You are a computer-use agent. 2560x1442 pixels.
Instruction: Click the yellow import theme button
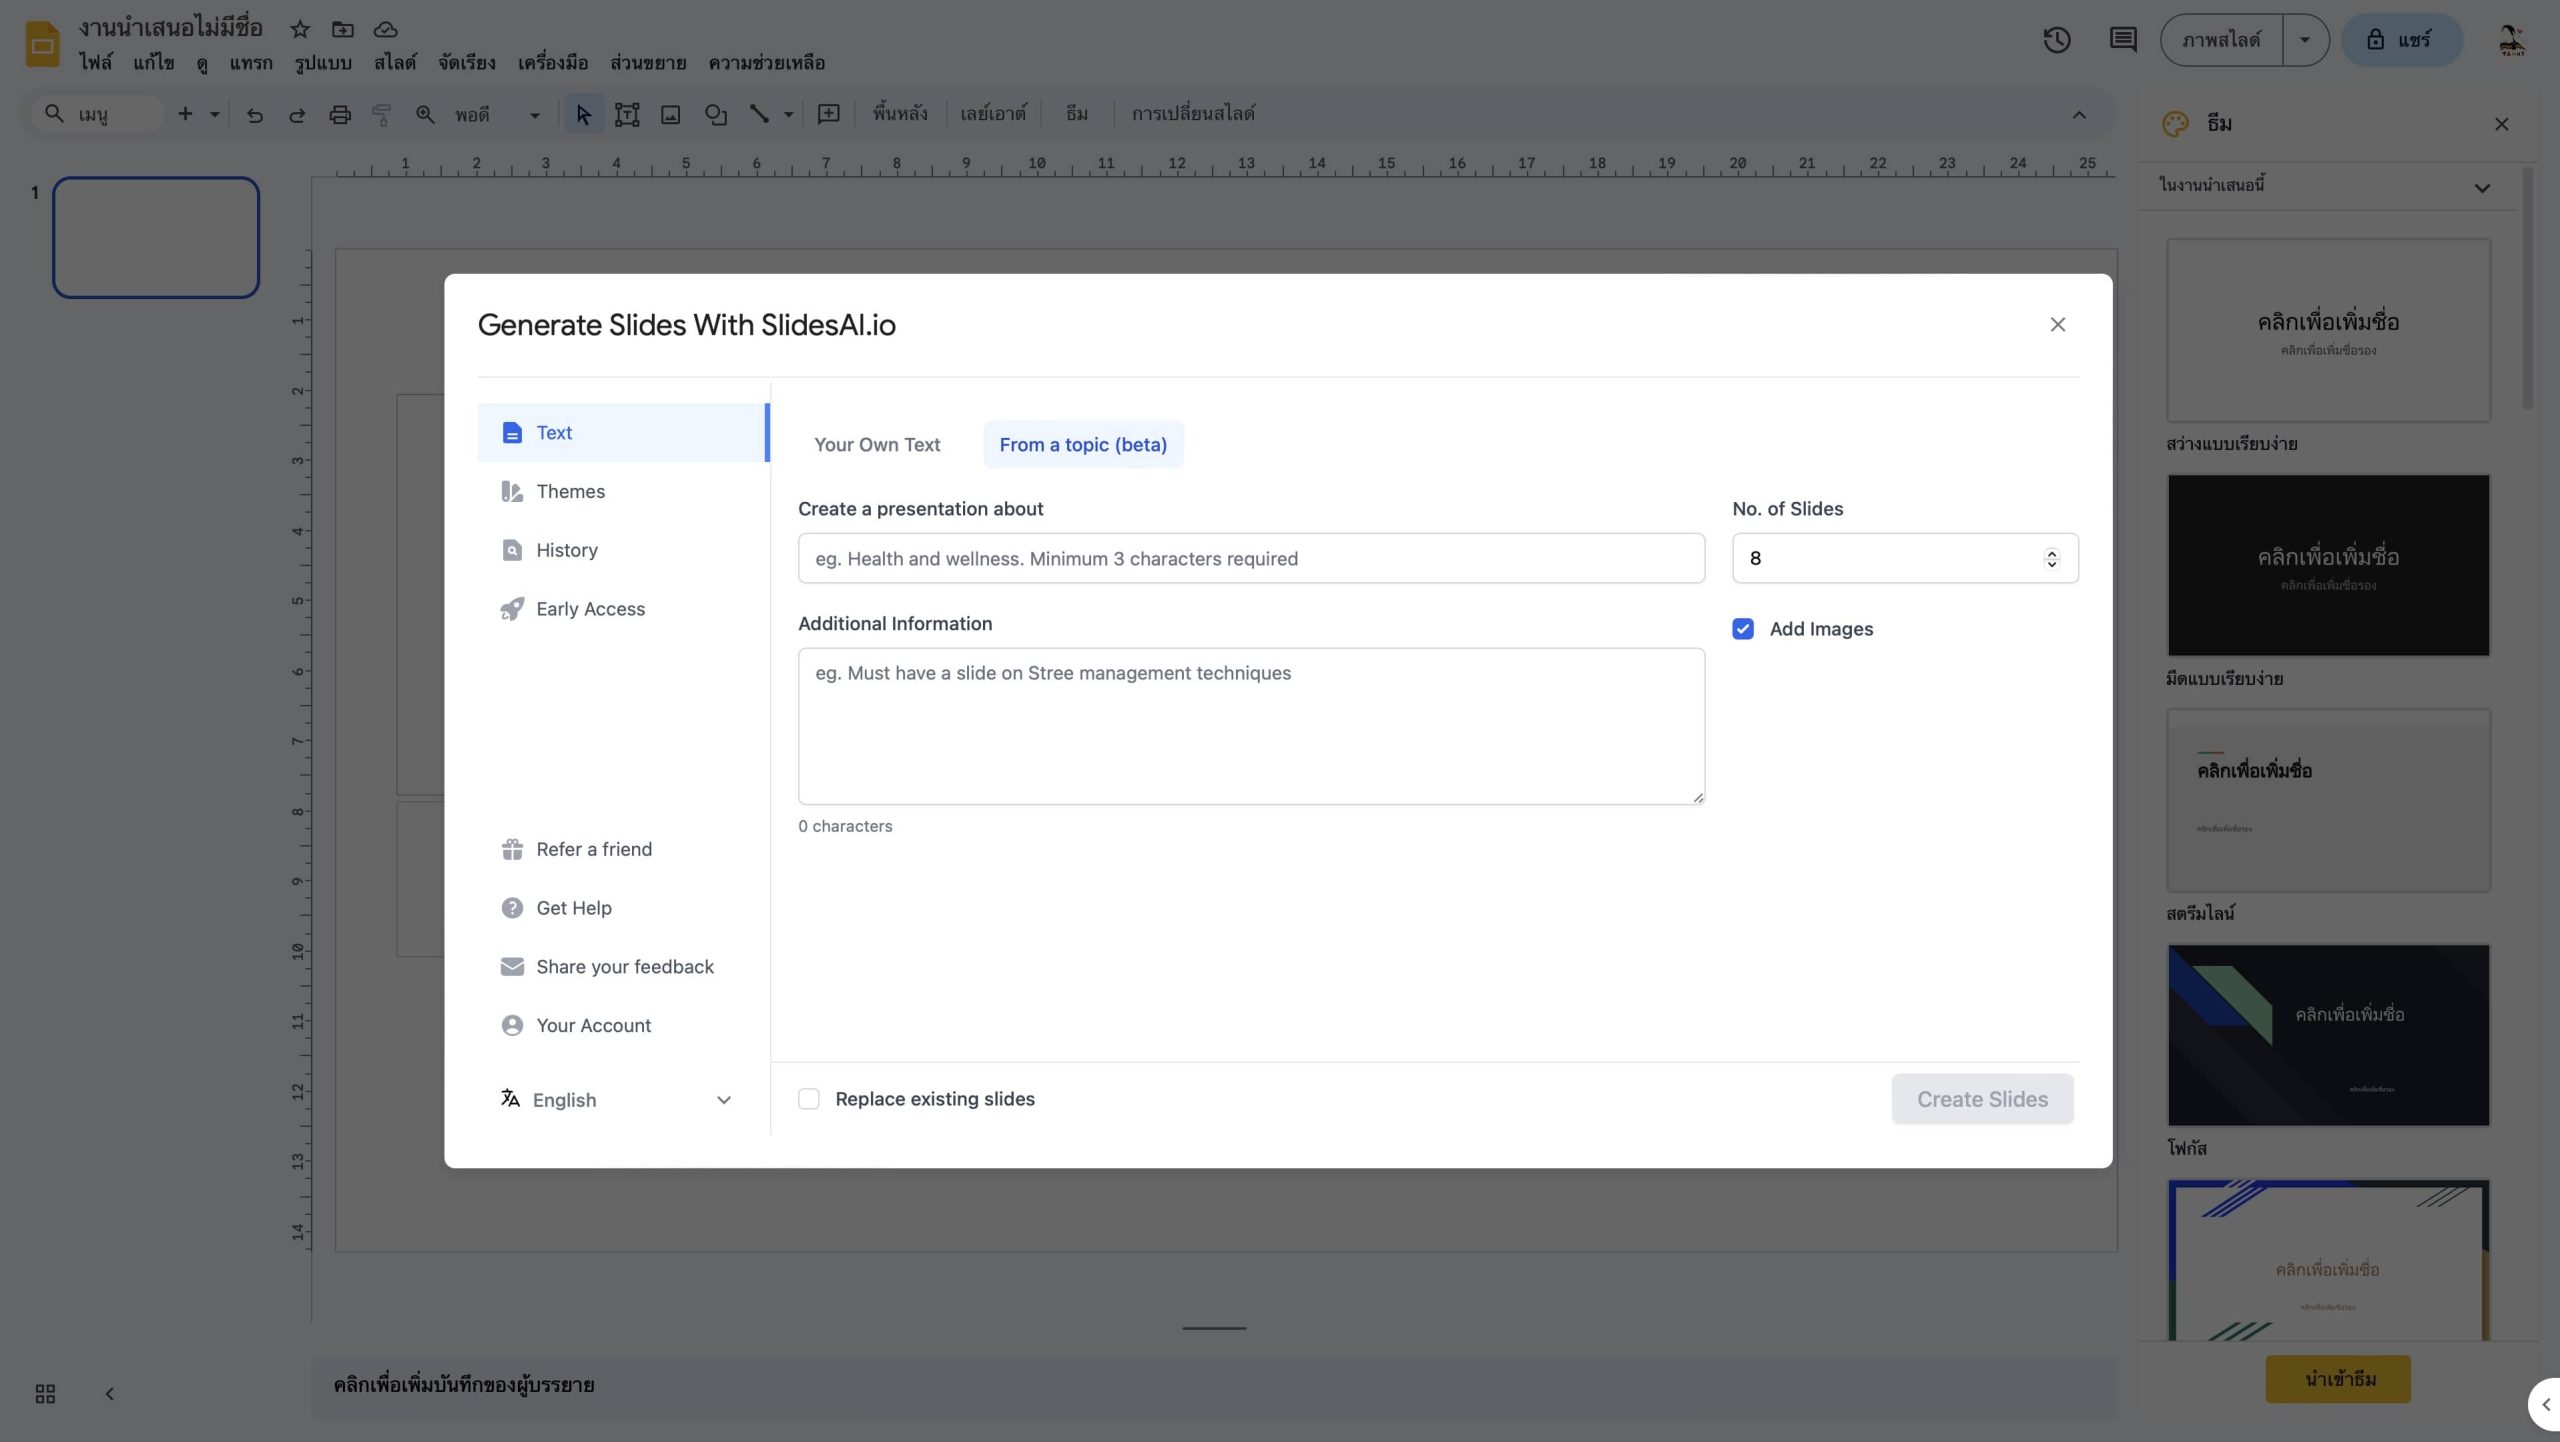pyautogui.click(x=2338, y=1379)
